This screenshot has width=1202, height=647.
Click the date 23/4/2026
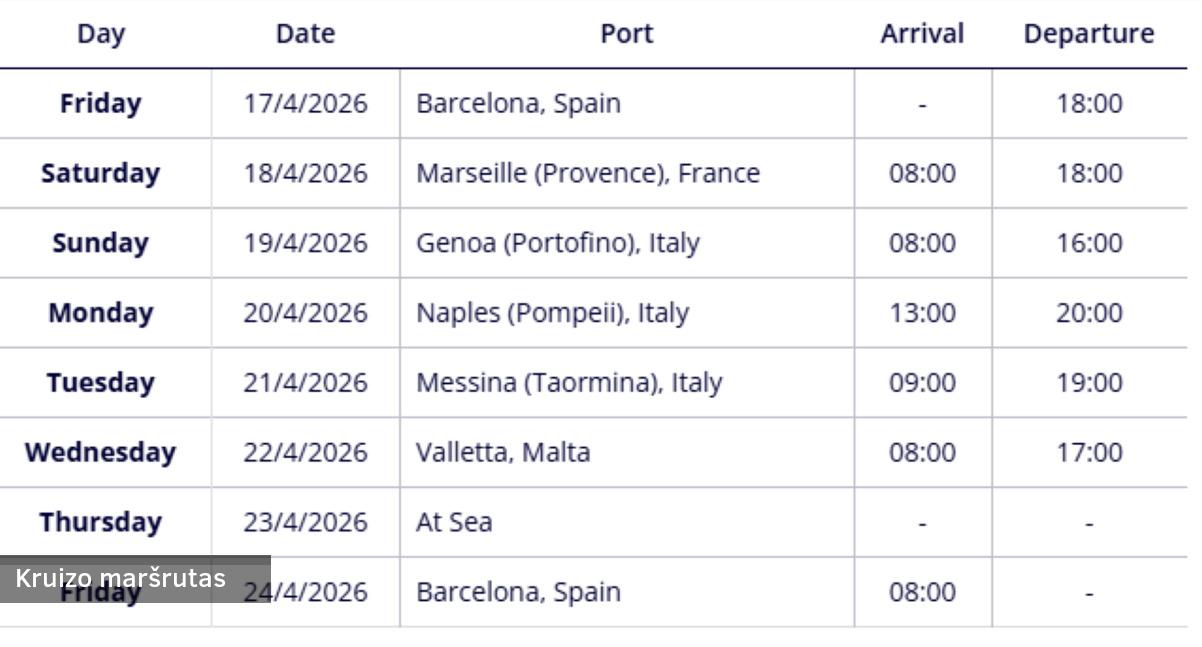pyautogui.click(x=305, y=522)
